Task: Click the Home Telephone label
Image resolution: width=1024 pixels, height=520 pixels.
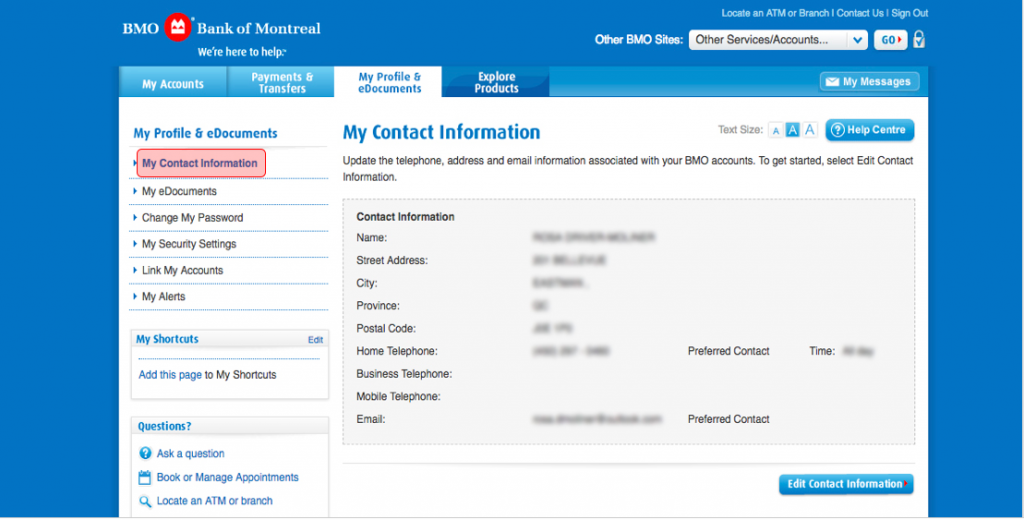Action: pos(397,351)
